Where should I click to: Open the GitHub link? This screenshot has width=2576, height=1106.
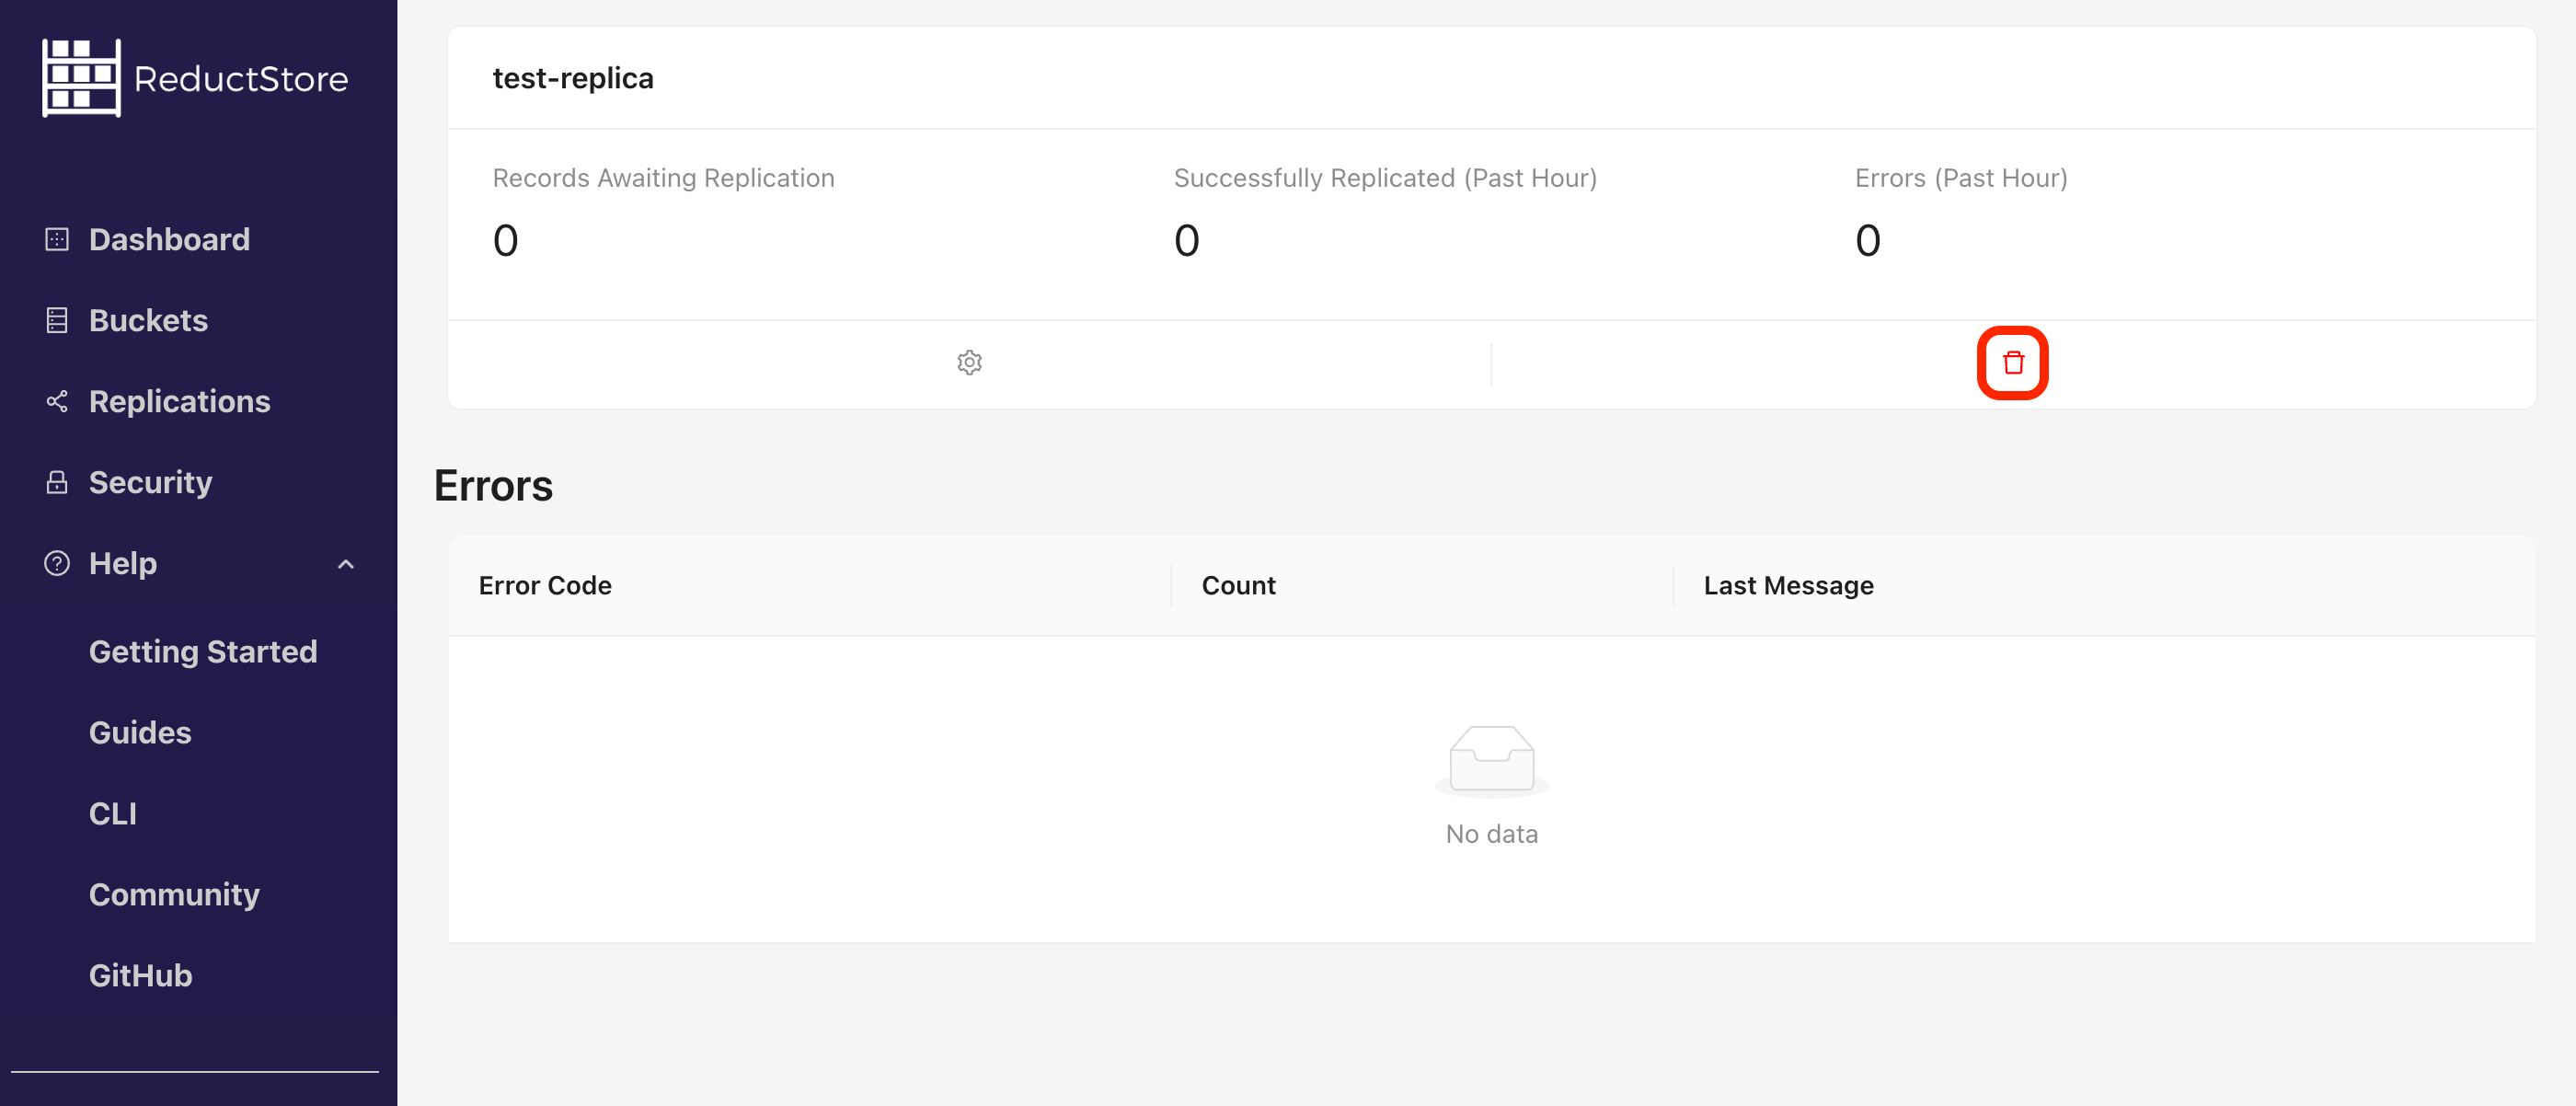pyautogui.click(x=140, y=975)
